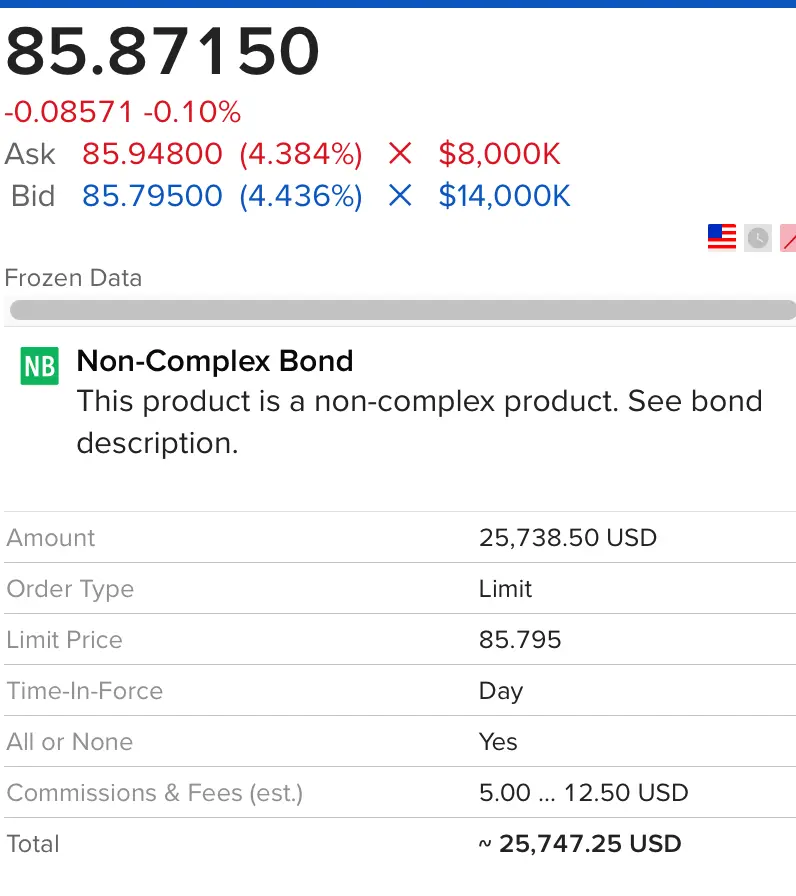Image resolution: width=796 pixels, height=896 pixels.
Task: Click the Frozen Data label
Action: point(73,278)
